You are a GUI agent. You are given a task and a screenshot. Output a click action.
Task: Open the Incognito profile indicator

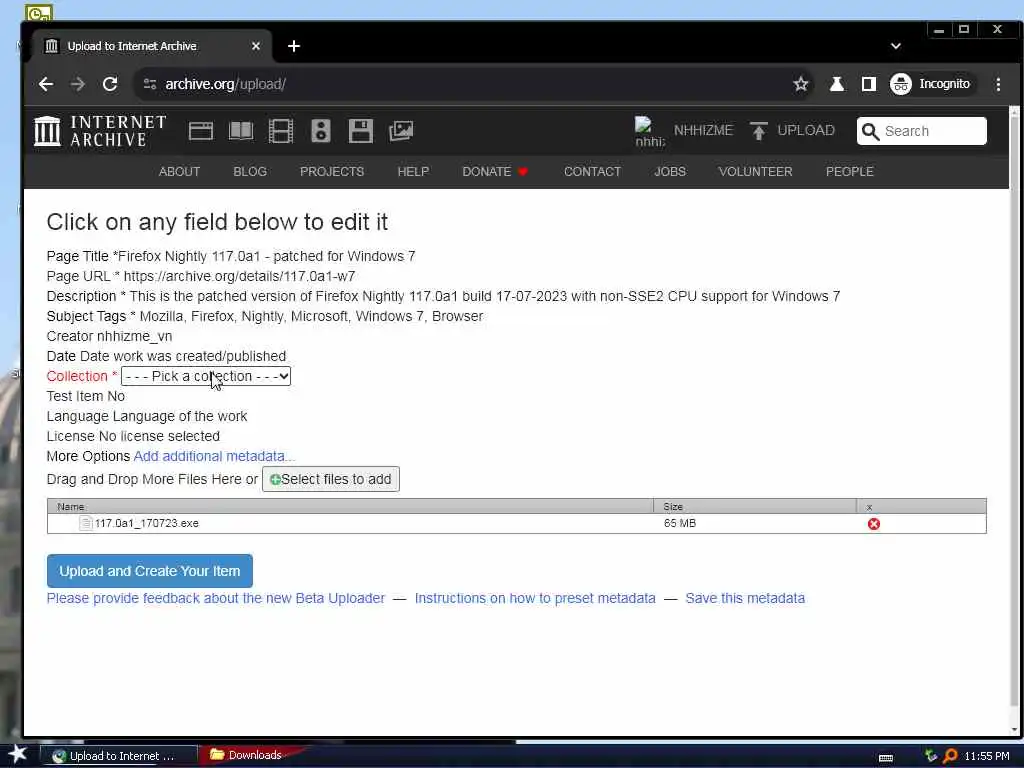[931, 84]
